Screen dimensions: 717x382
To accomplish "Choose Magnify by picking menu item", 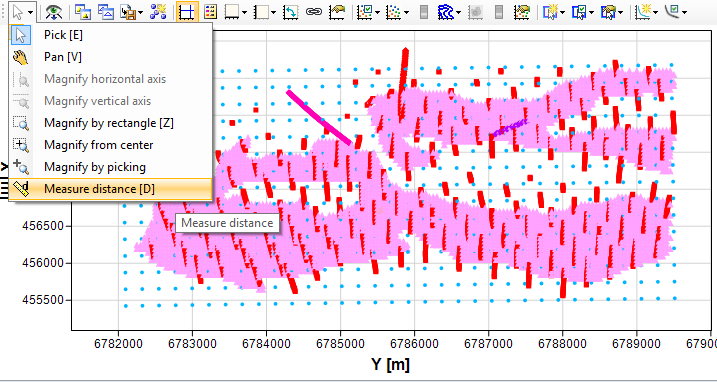I will click(x=111, y=167).
